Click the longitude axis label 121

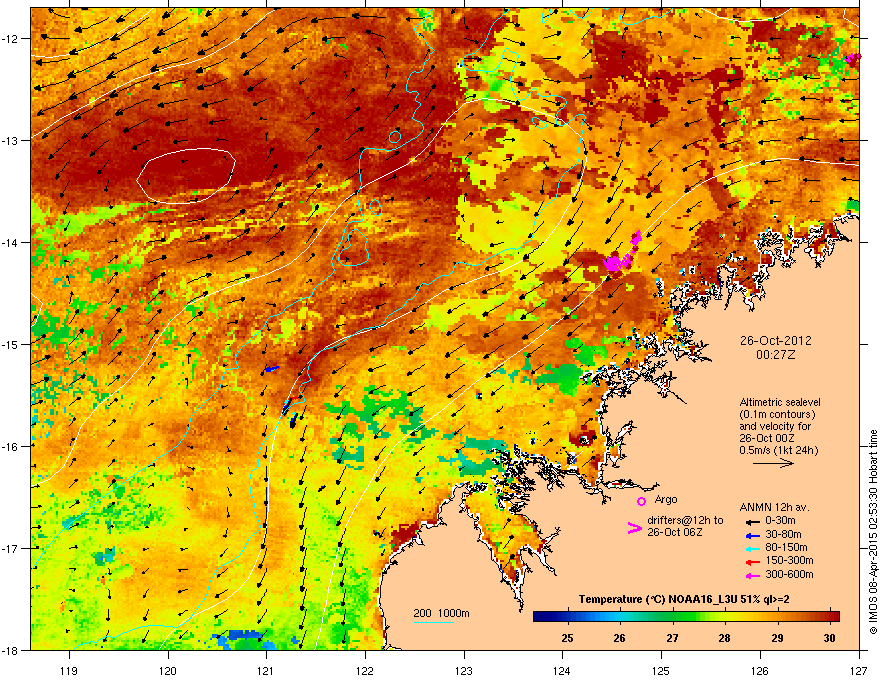[266, 670]
